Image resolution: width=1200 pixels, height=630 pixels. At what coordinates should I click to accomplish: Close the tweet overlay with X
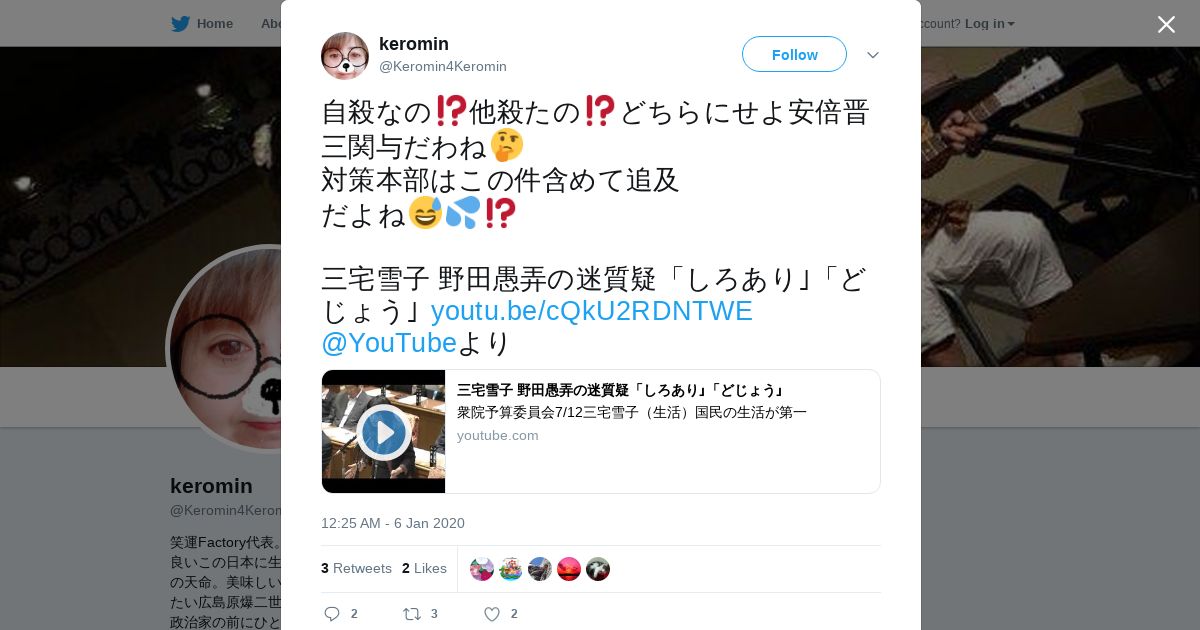click(1166, 24)
